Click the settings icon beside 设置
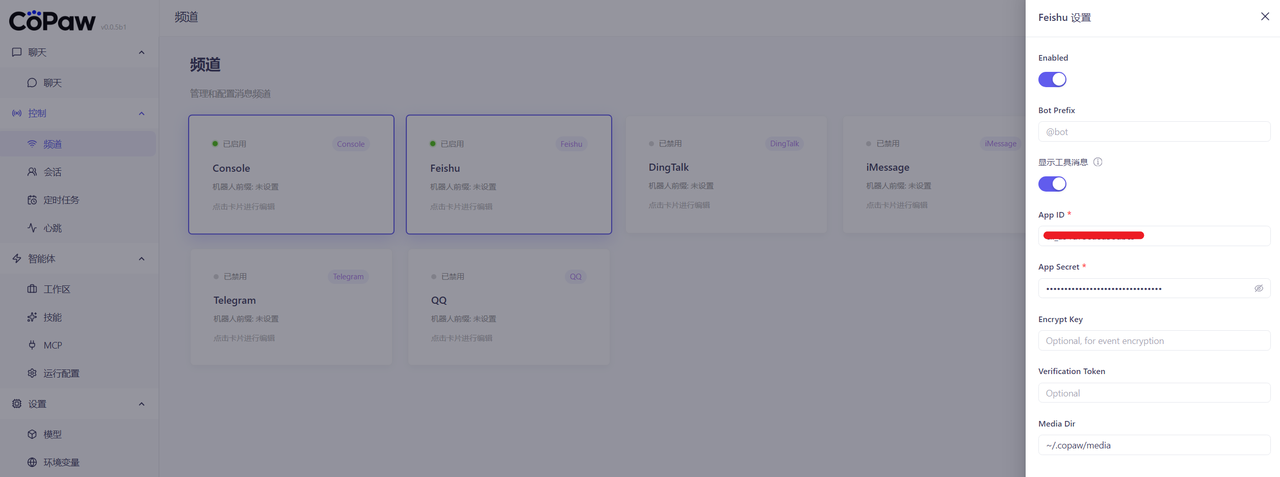 click(17, 404)
